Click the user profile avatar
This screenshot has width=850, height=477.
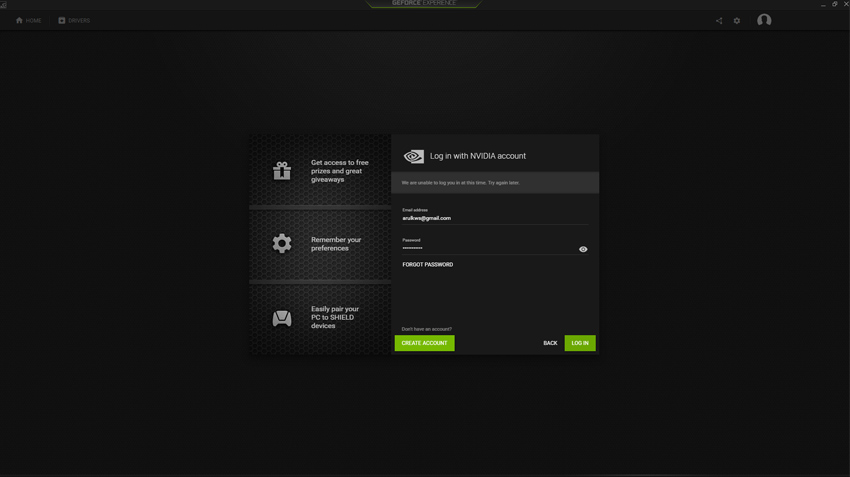[x=764, y=21]
